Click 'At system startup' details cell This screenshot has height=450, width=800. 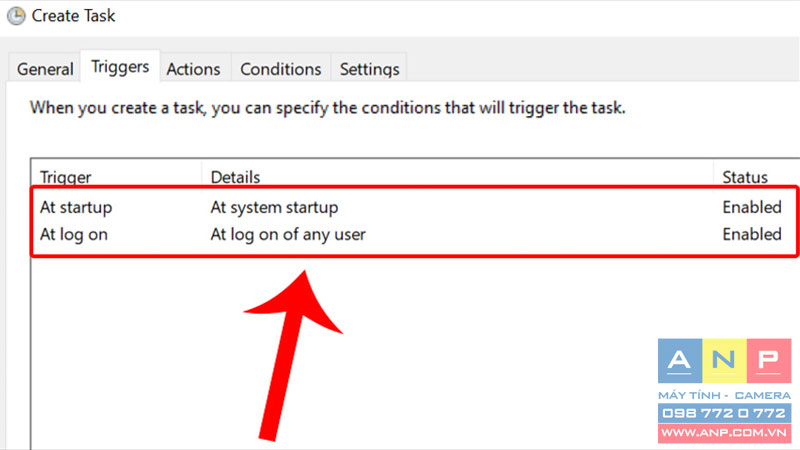coord(274,207)
